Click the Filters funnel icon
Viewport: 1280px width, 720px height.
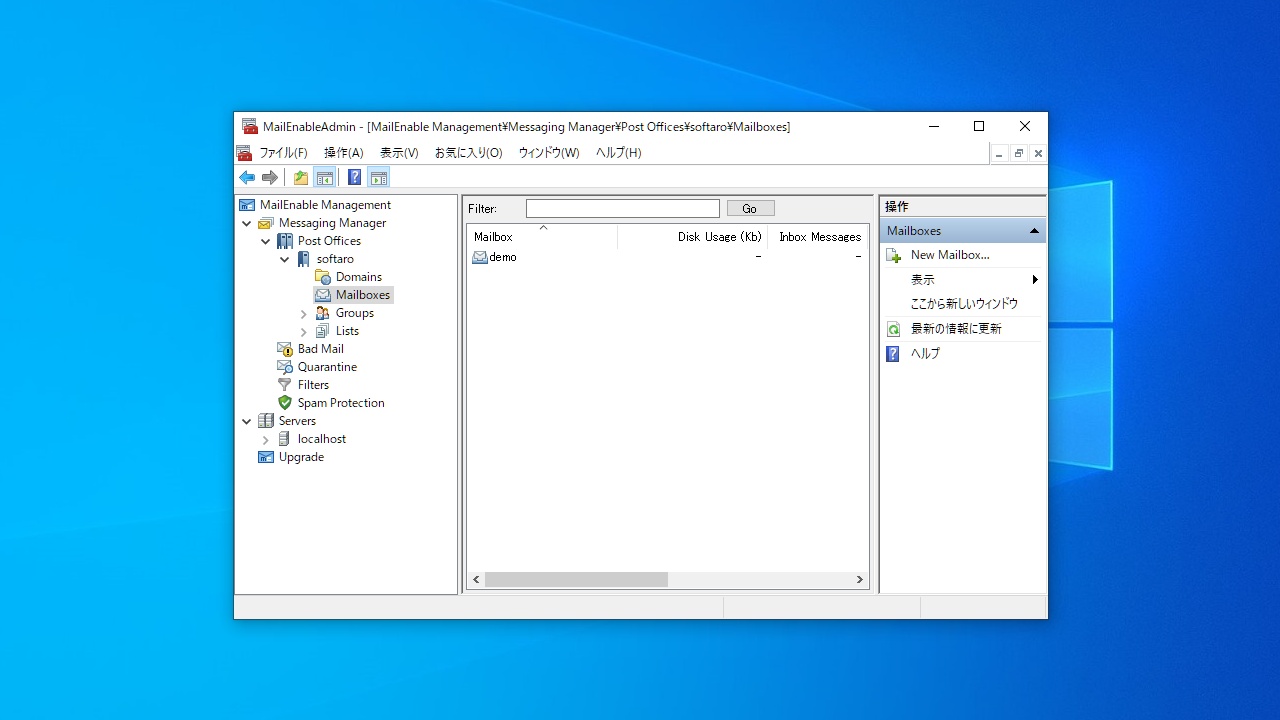point(285,385)
